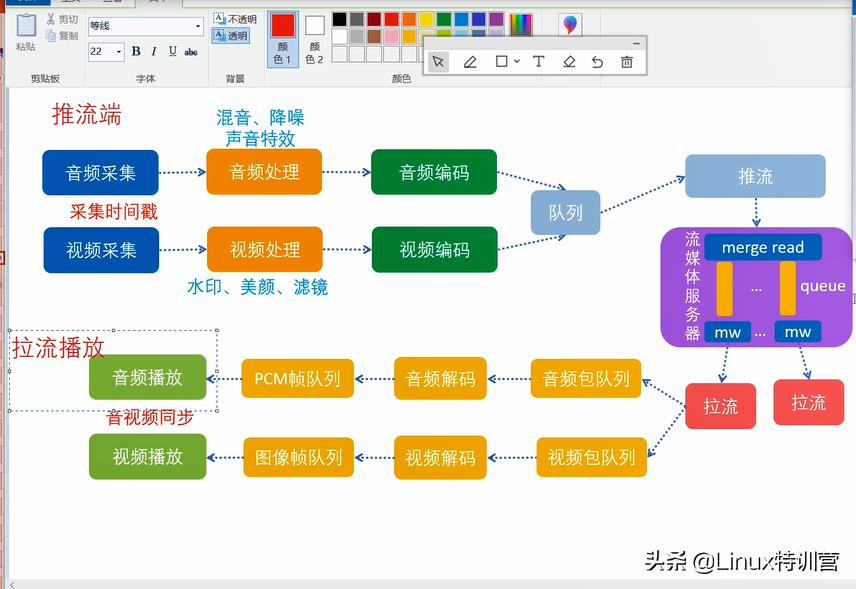Click the Undo arrow icon
Screen dimensions: 856x589
[598, 61]
